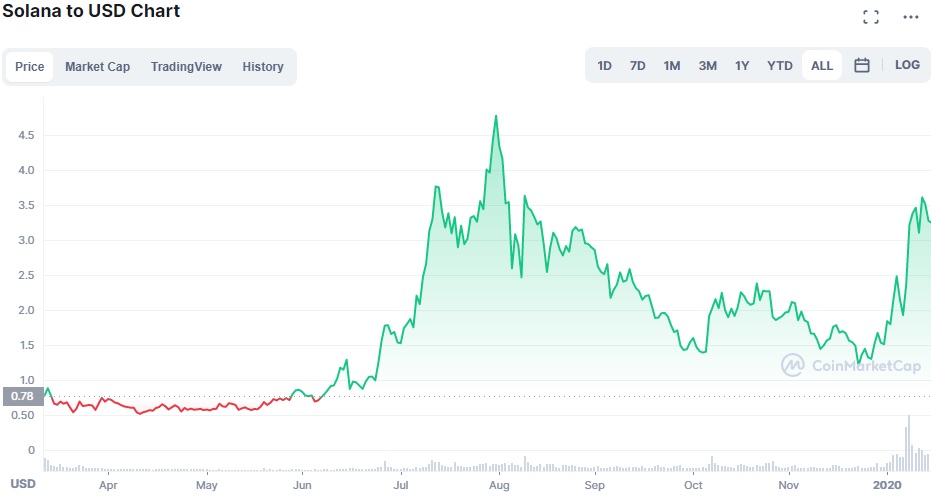The height and width of the screenshot is (499, 931).
Task: Click the Jun label on time axis
Action: [x=302, y=485]
